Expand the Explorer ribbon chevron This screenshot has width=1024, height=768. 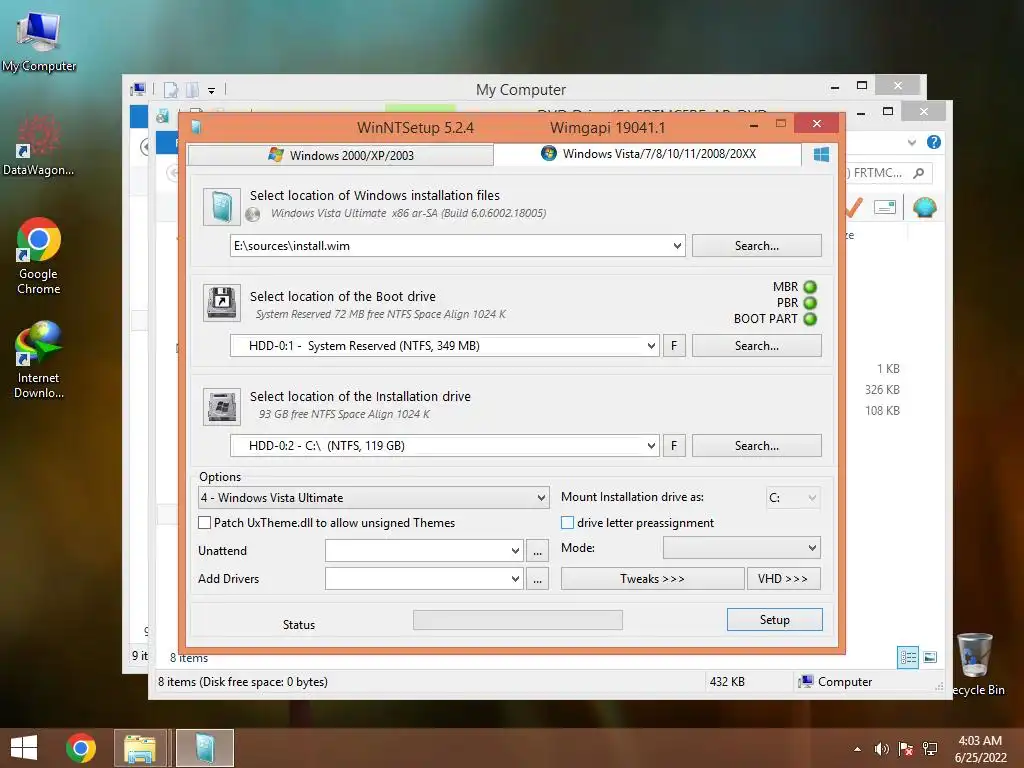pyautogui.click(x=912, y=142)
